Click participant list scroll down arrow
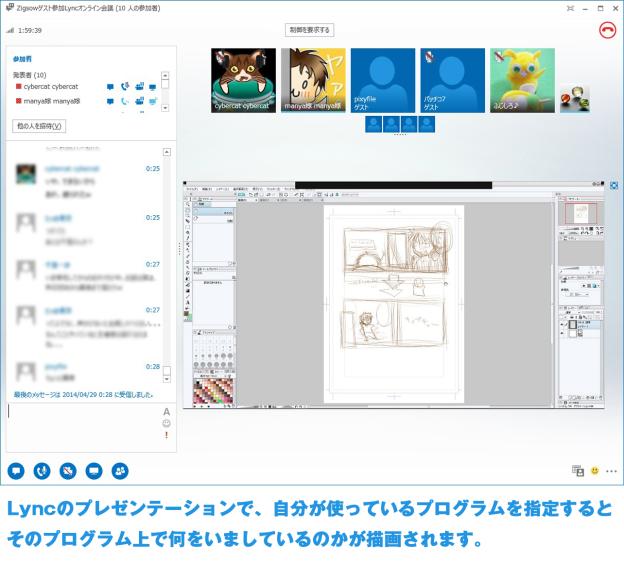 165,108
